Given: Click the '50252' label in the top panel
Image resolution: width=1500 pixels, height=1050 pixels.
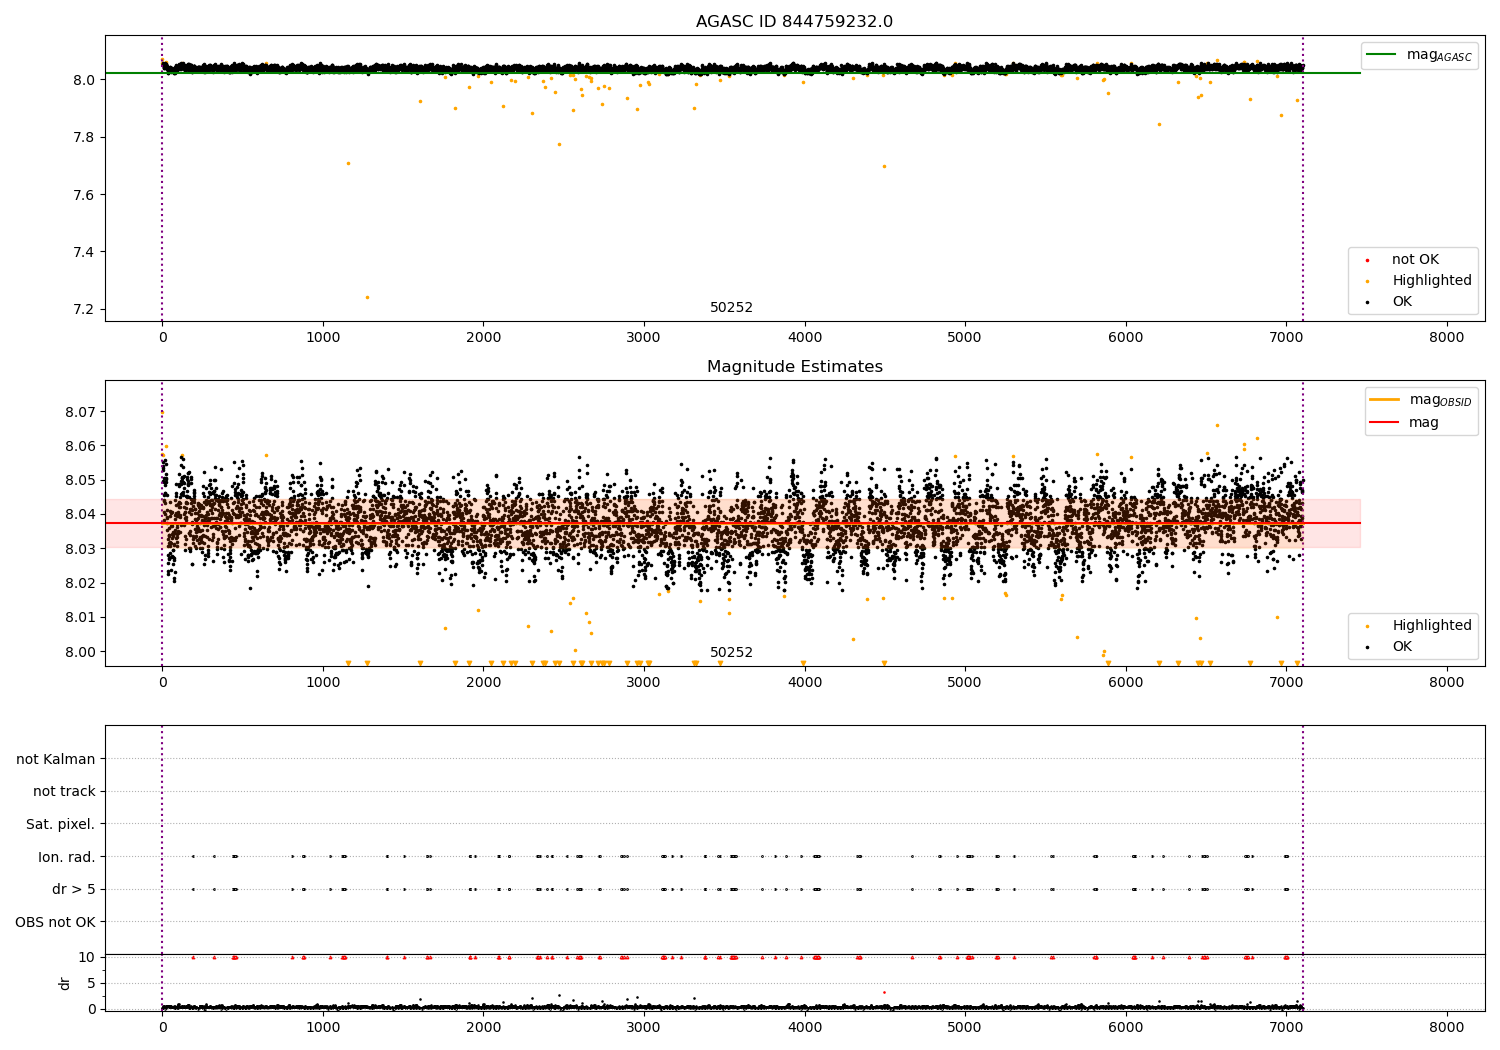Looking at the screenshot, I should [x=731, y=308].
